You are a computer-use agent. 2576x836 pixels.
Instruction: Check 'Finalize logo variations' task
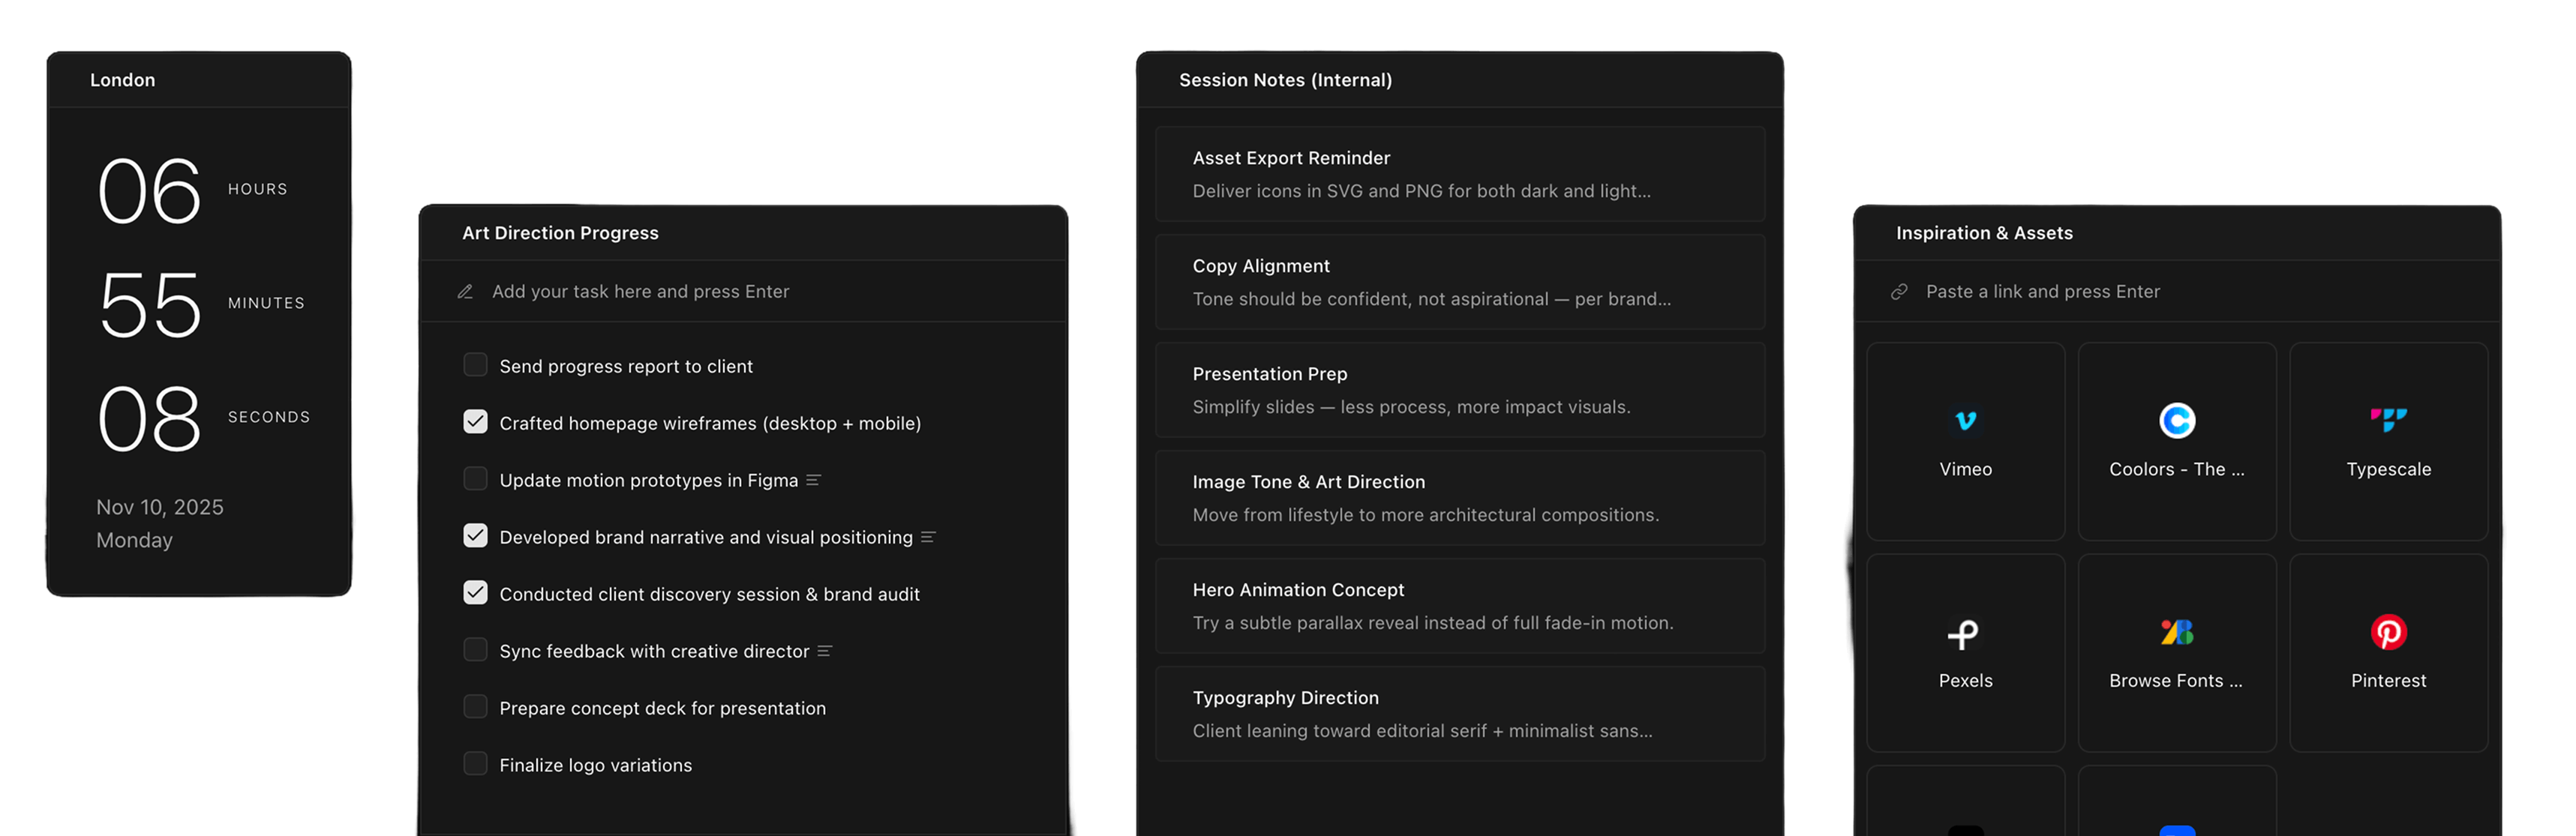(x=475, y=764)
